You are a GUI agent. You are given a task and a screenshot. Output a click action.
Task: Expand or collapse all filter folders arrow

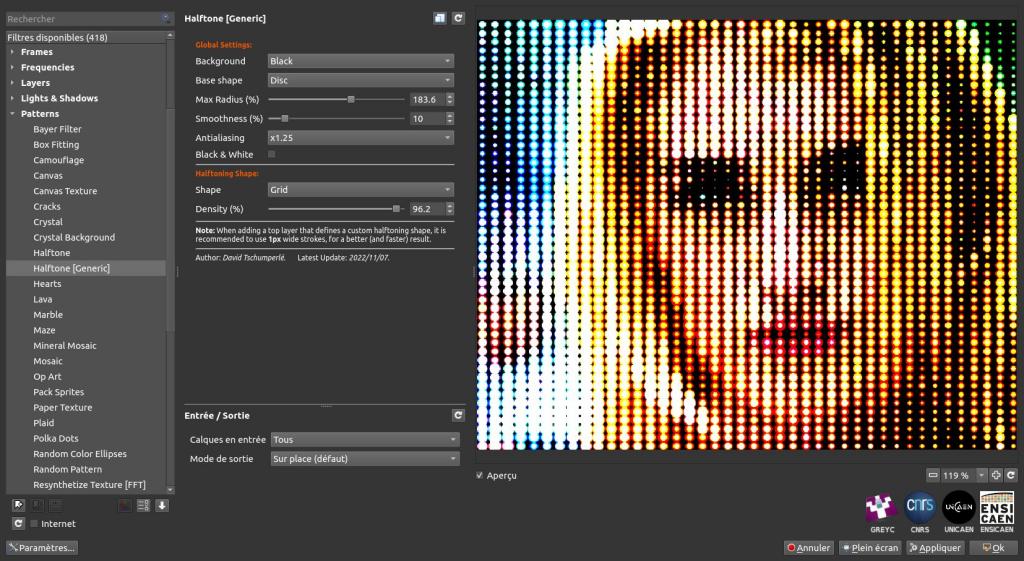[x=162, y=505]
